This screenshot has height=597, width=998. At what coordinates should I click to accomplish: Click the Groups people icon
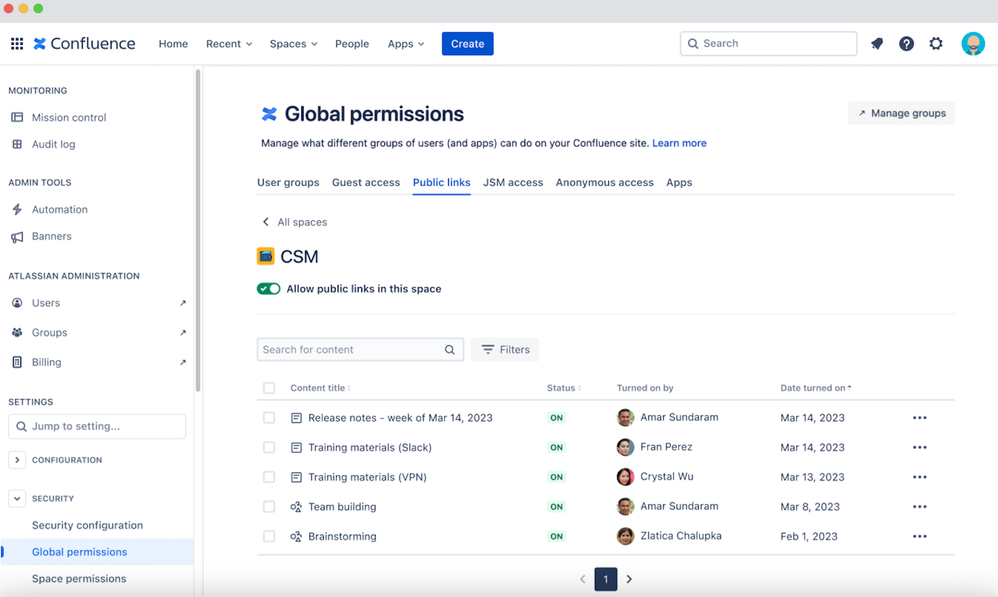pos(17,332)
